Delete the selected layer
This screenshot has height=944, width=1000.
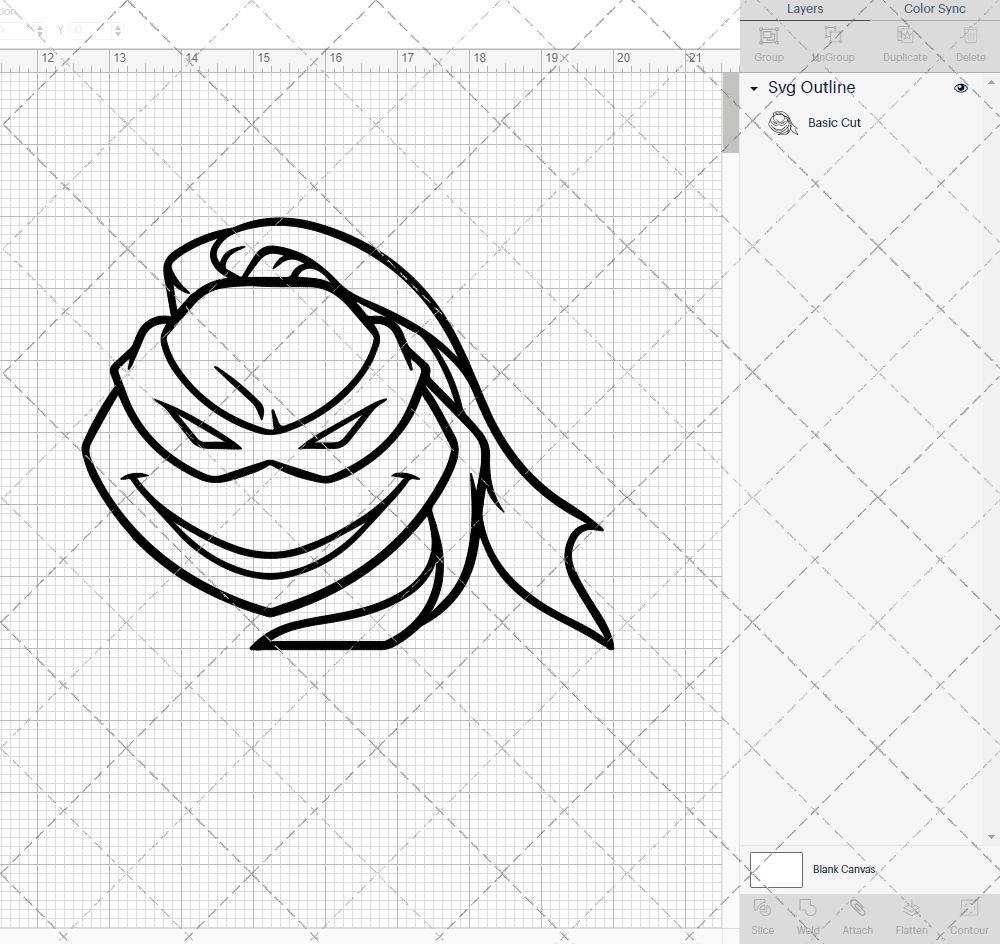[970, 42]
